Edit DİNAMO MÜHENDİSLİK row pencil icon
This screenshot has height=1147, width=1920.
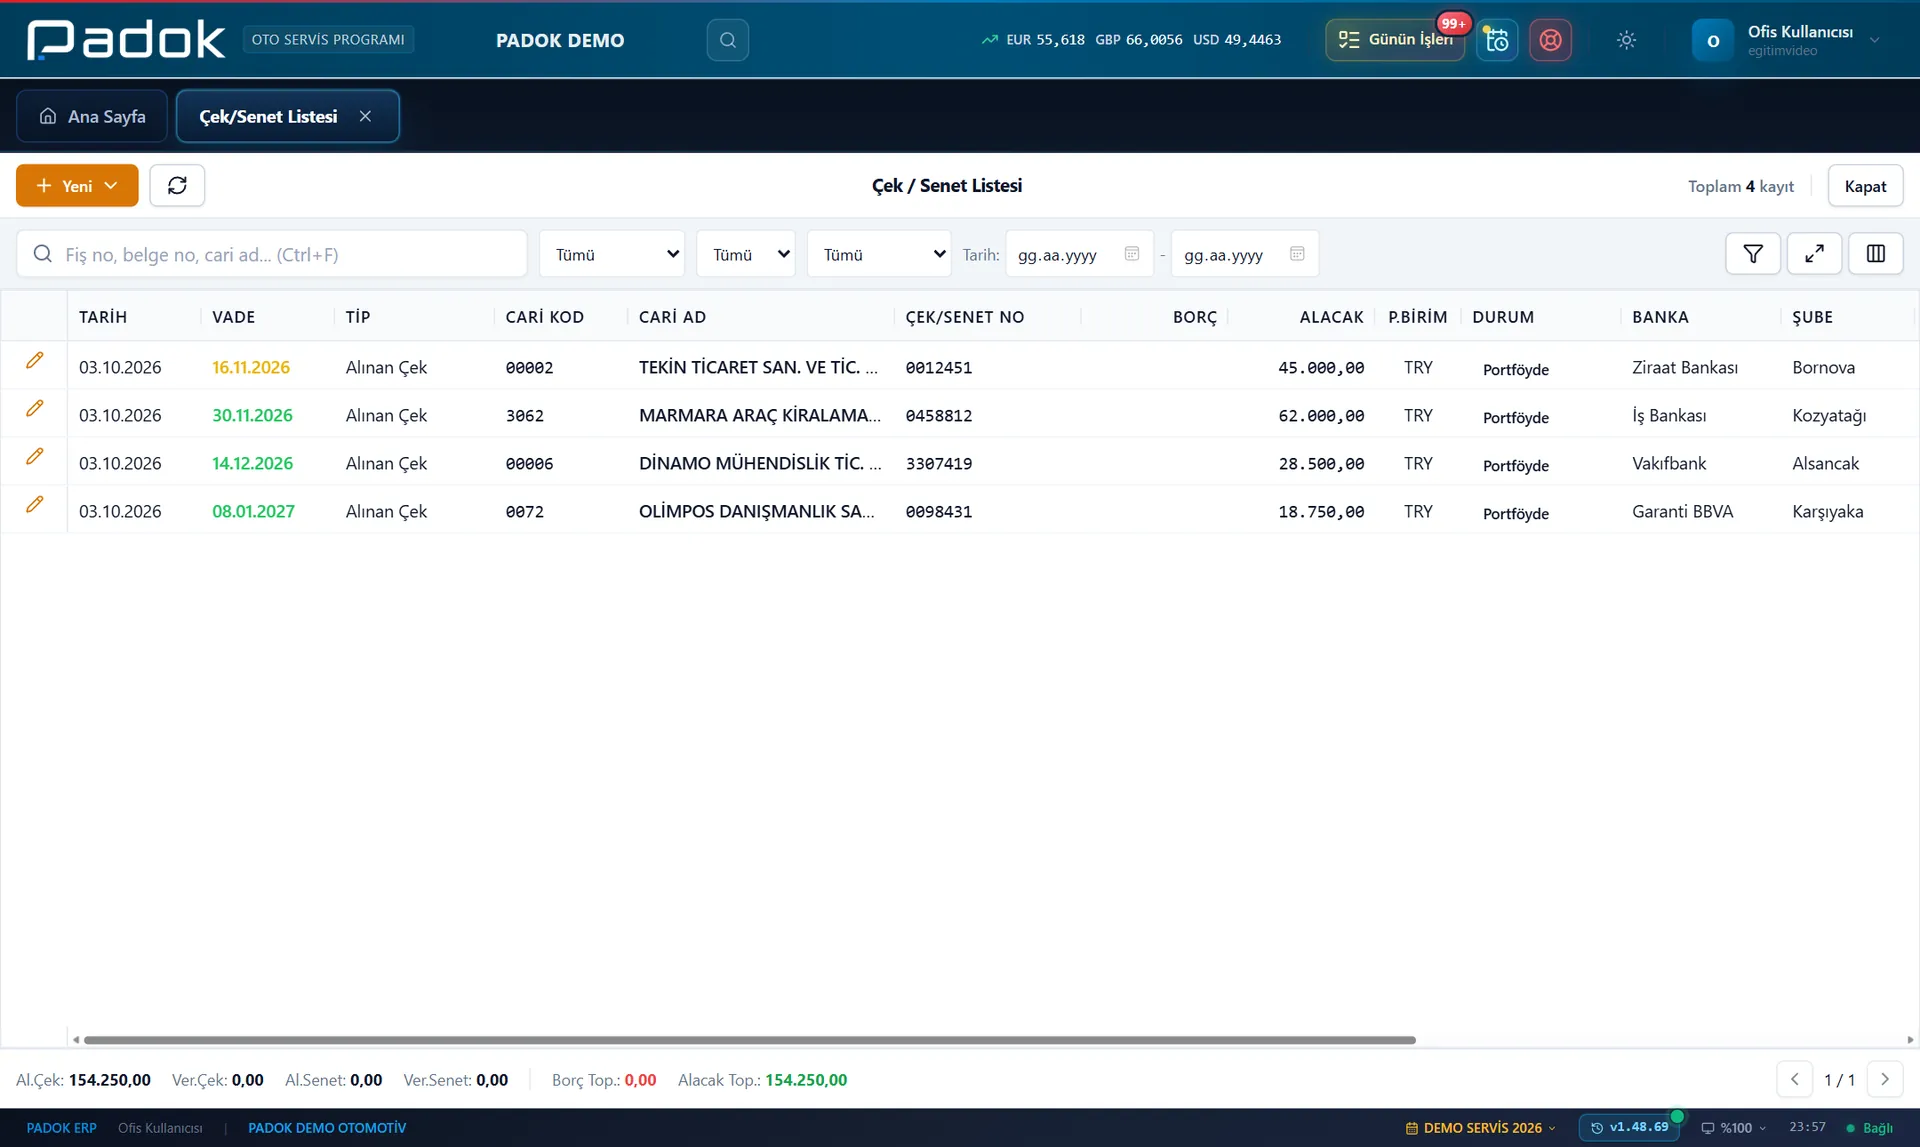tap(34, 456)
